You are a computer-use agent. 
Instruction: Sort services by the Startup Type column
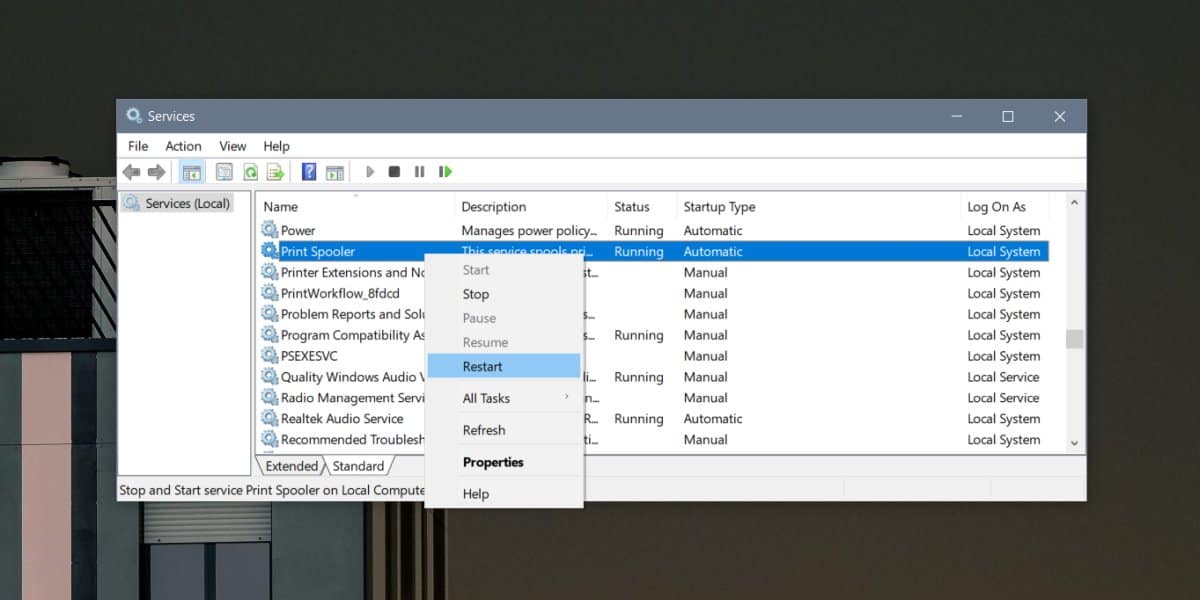719,206
